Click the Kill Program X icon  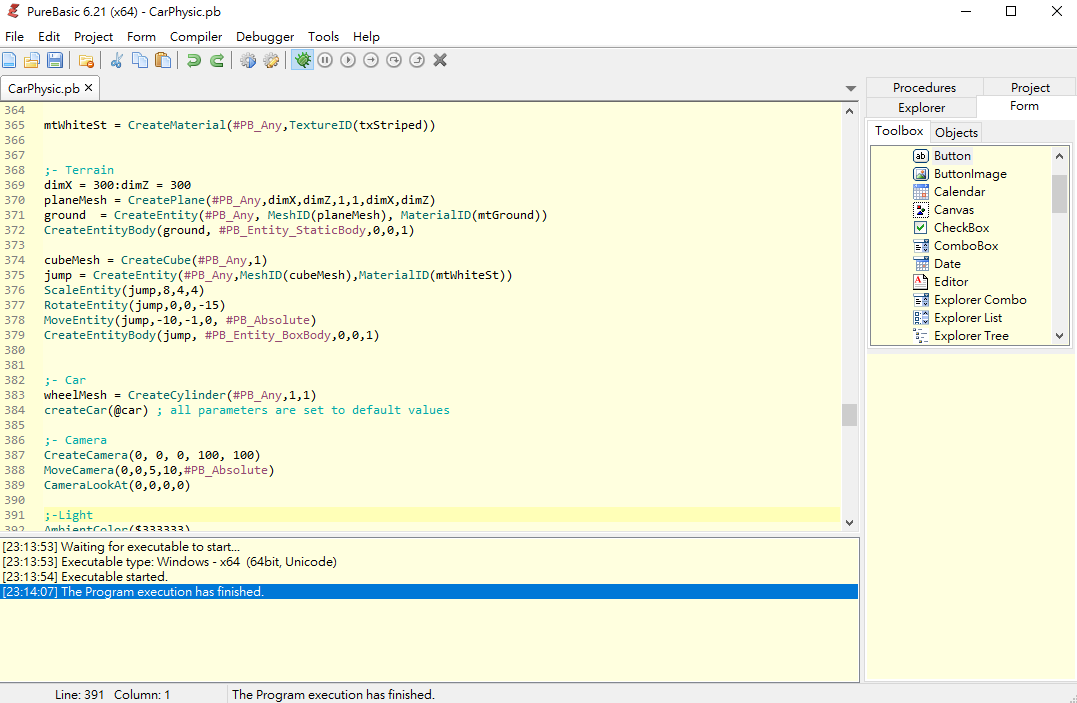pos(440,60)
